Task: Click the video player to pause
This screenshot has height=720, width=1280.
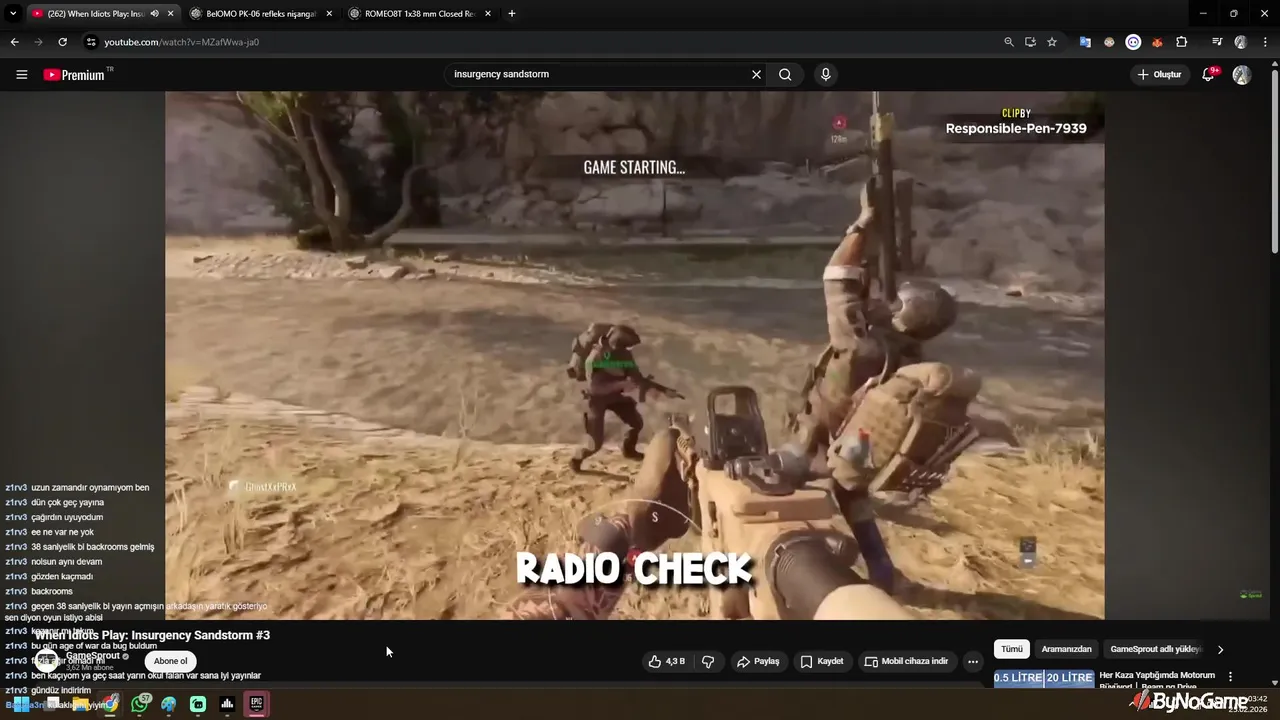Action: (x=635, y=355)
